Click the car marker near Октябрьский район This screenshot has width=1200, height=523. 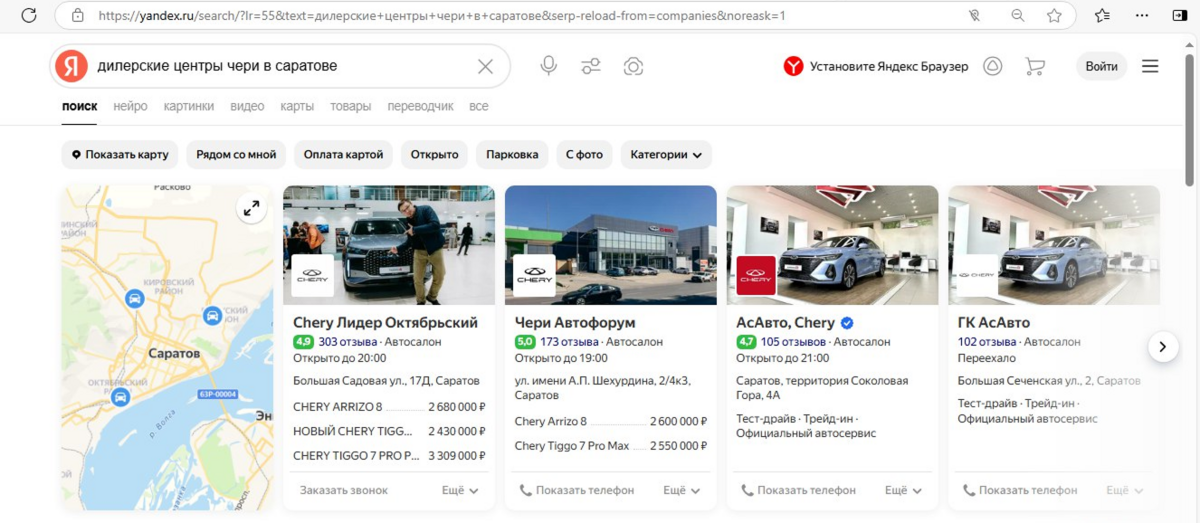pyautogui.click(x=120, y=397)
